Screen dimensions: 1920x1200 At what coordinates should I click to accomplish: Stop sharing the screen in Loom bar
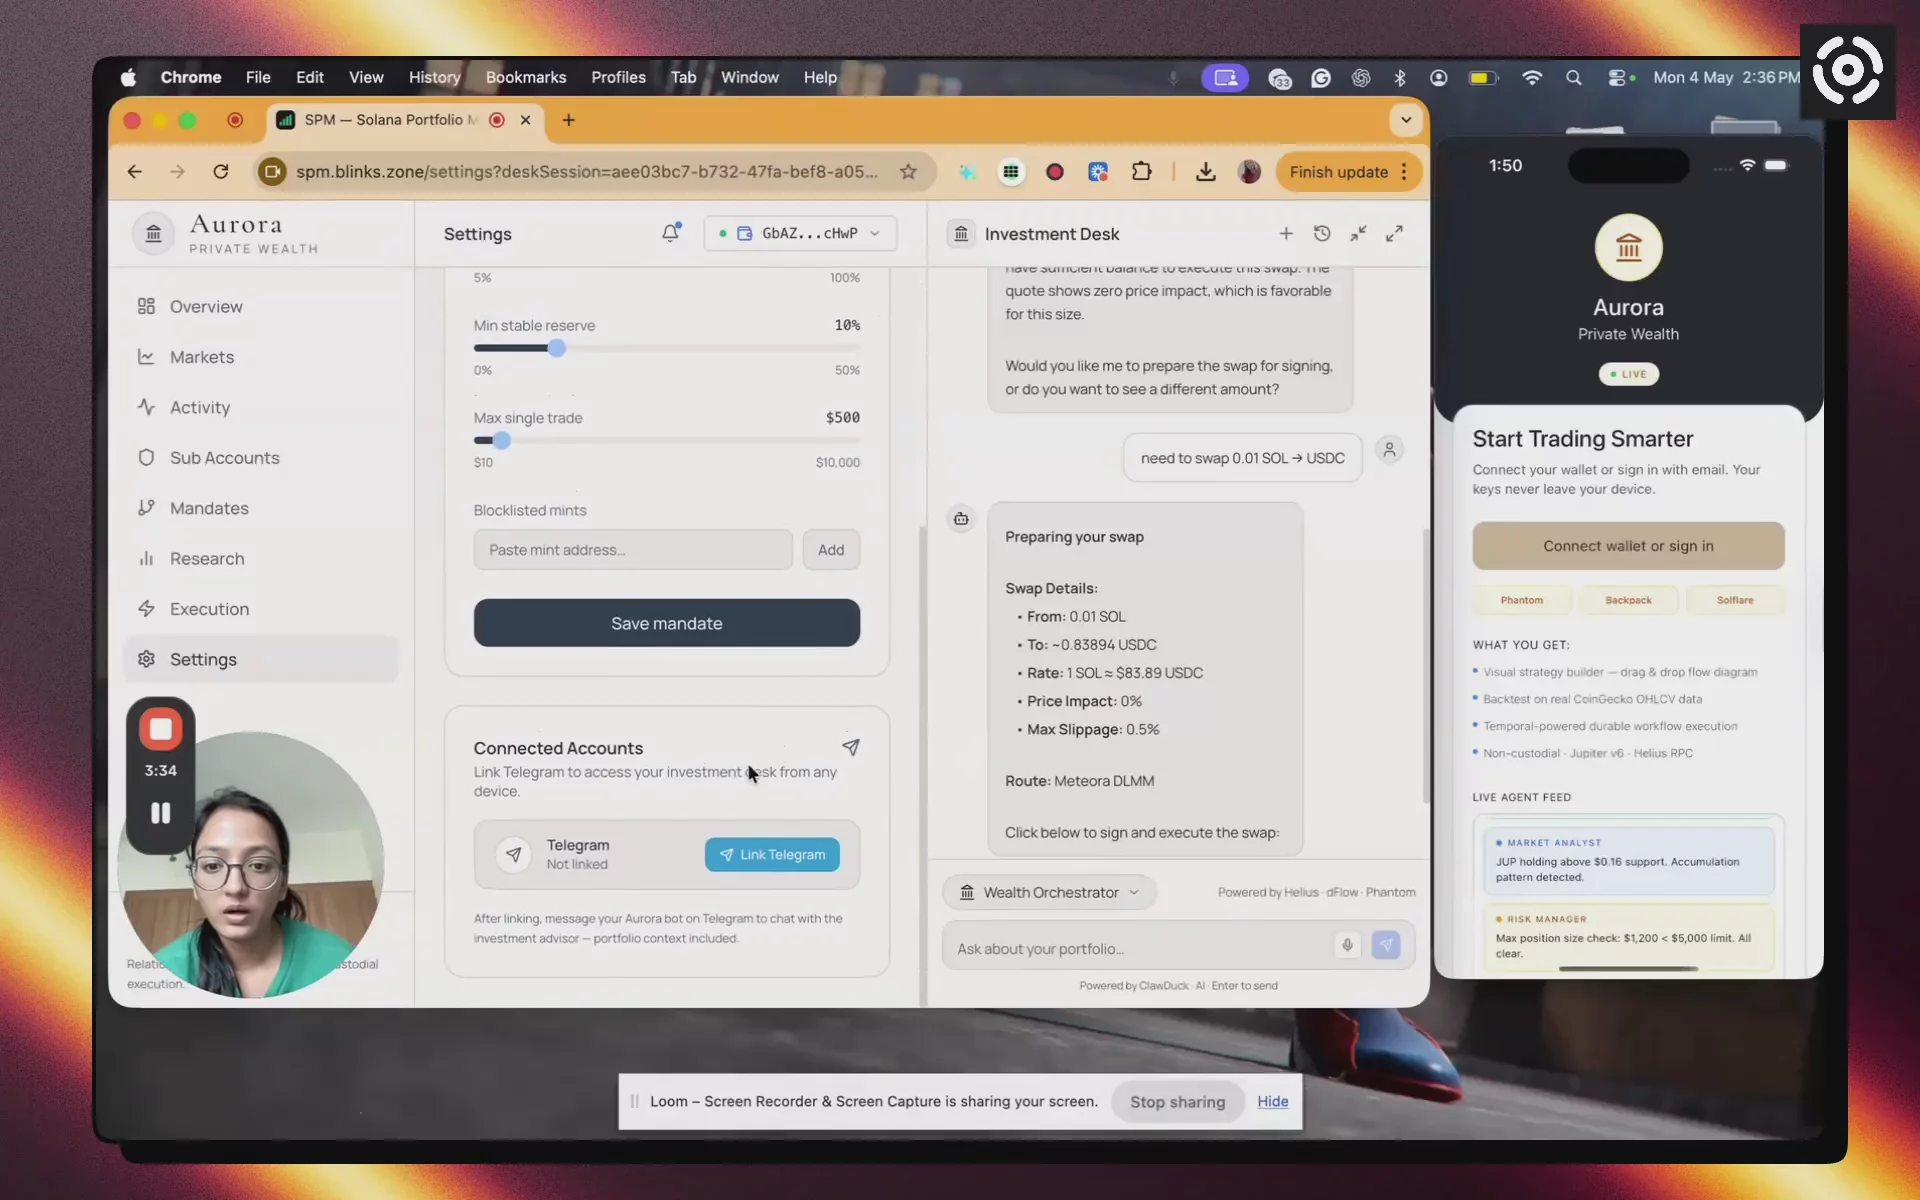[1177, 1102]
